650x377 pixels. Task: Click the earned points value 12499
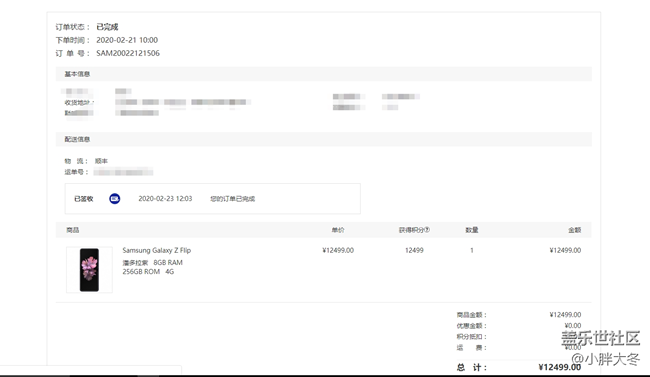click(x=414, y=250)
